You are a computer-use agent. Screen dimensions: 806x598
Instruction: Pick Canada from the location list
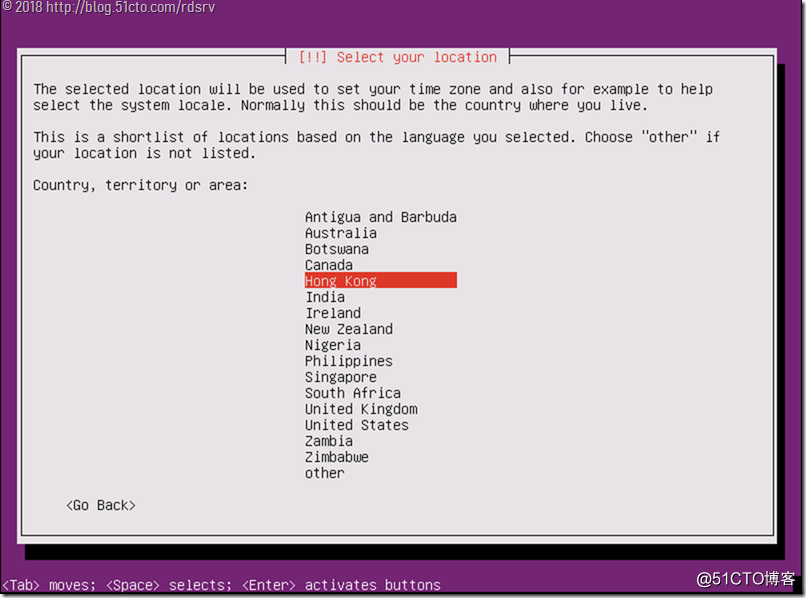tap(328, 265)
